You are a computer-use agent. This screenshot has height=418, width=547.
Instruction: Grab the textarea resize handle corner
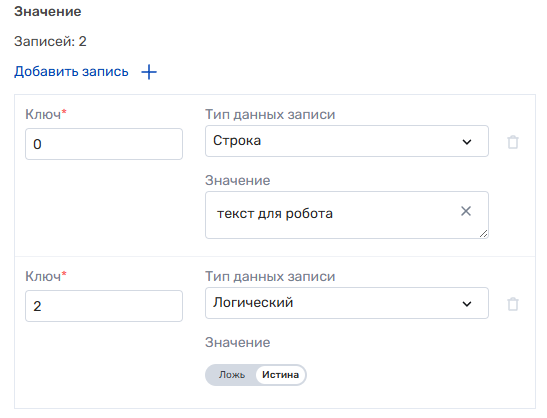(x=483, y=234)
